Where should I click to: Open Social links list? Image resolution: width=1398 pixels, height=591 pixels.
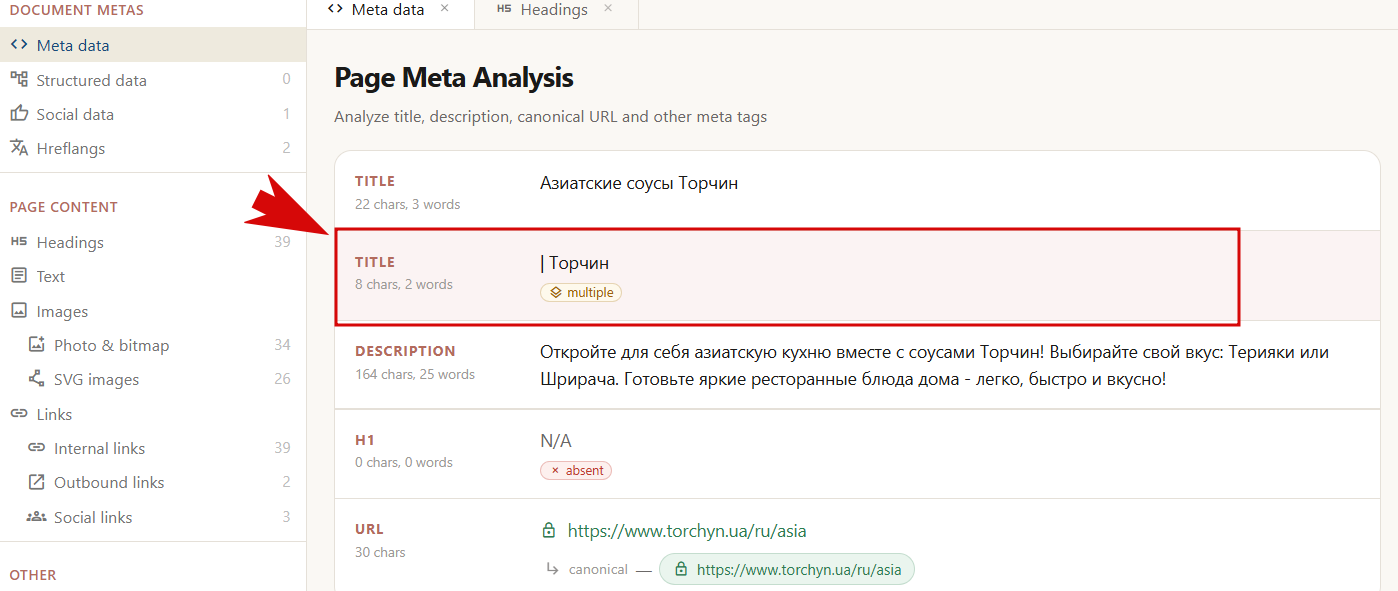pos(153,517)
